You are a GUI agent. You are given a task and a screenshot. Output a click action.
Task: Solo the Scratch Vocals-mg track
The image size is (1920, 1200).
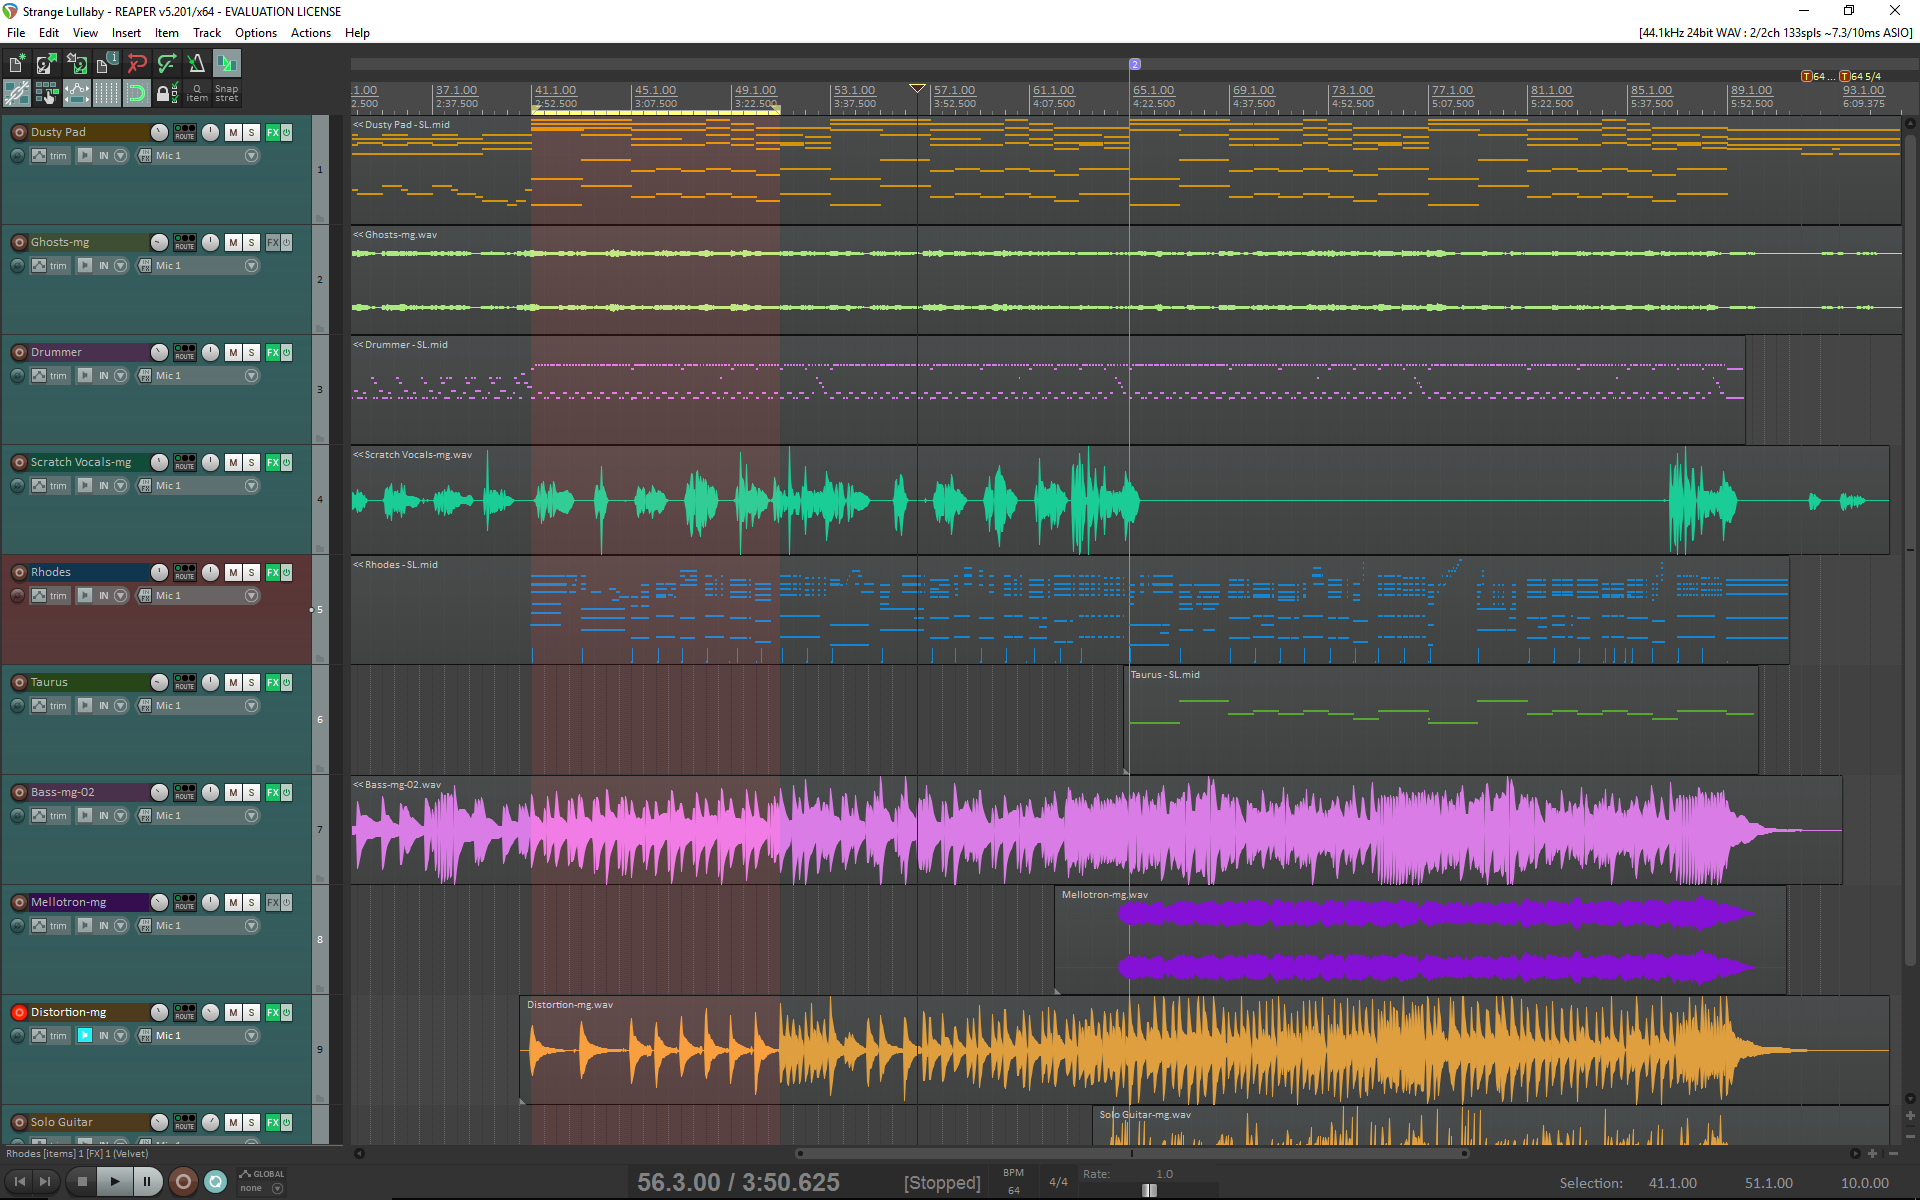coord(252,462)
